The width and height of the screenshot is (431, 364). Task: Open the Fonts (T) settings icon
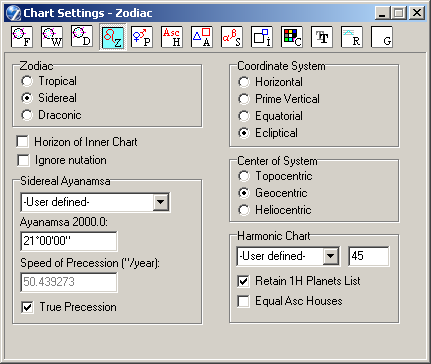click(x=322, y=37)
